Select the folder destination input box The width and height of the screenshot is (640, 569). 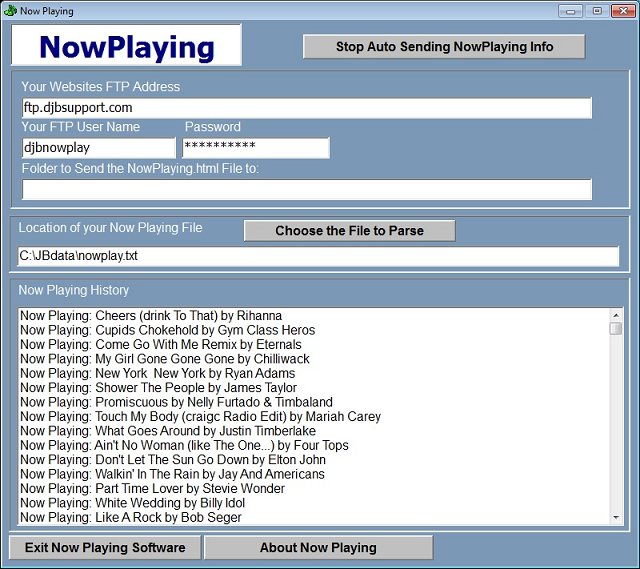(x=306, y=189)
